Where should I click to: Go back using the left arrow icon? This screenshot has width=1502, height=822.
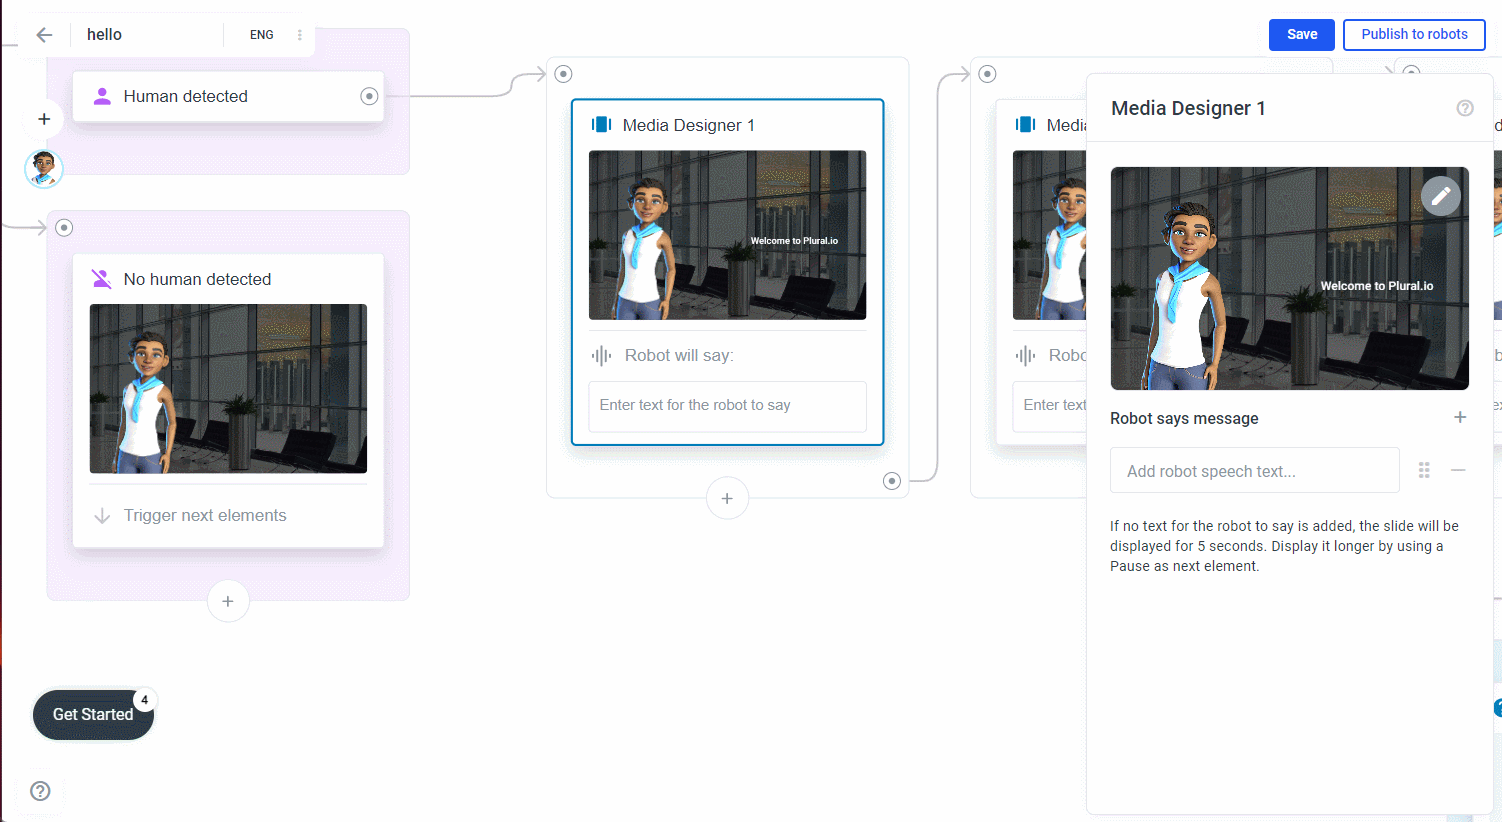44,35
